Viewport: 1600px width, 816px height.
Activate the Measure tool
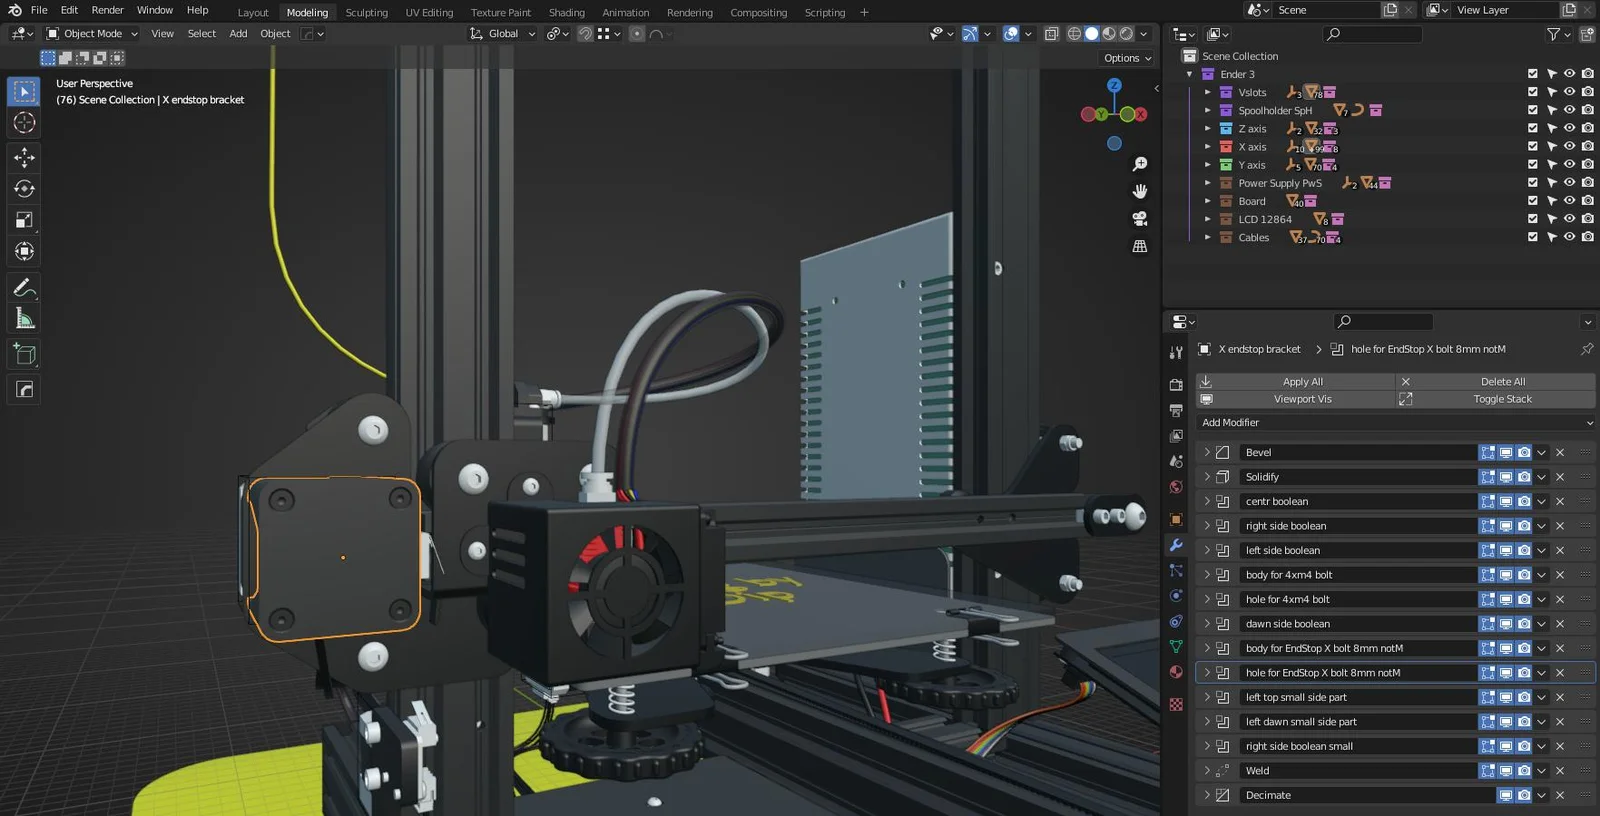(24, 319)
